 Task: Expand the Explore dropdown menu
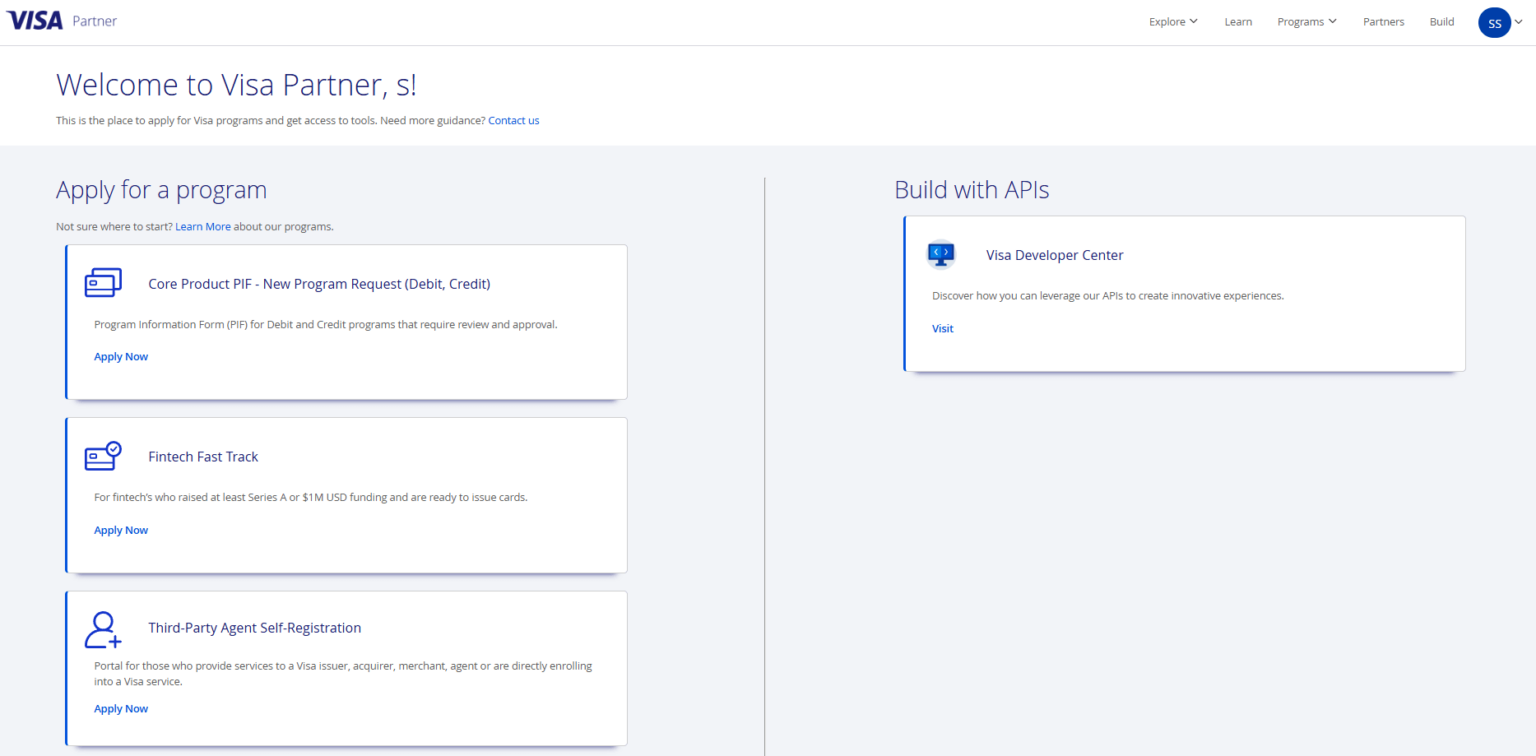click(x=1173, y=22)
